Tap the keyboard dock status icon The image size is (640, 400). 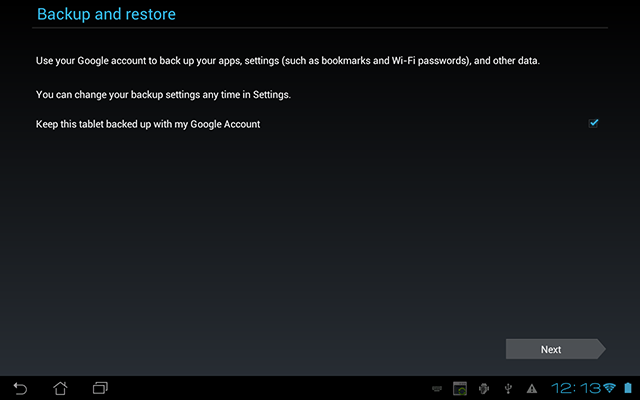(x=437, y=388)
